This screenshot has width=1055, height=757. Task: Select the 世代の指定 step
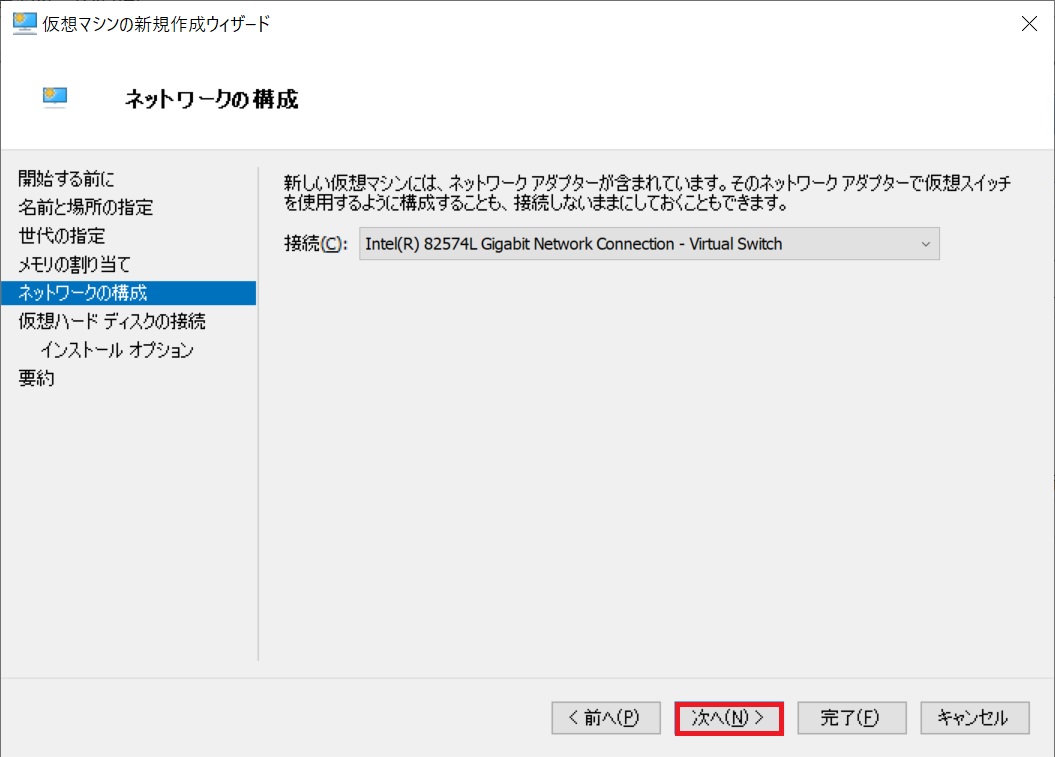pos(62,236)
